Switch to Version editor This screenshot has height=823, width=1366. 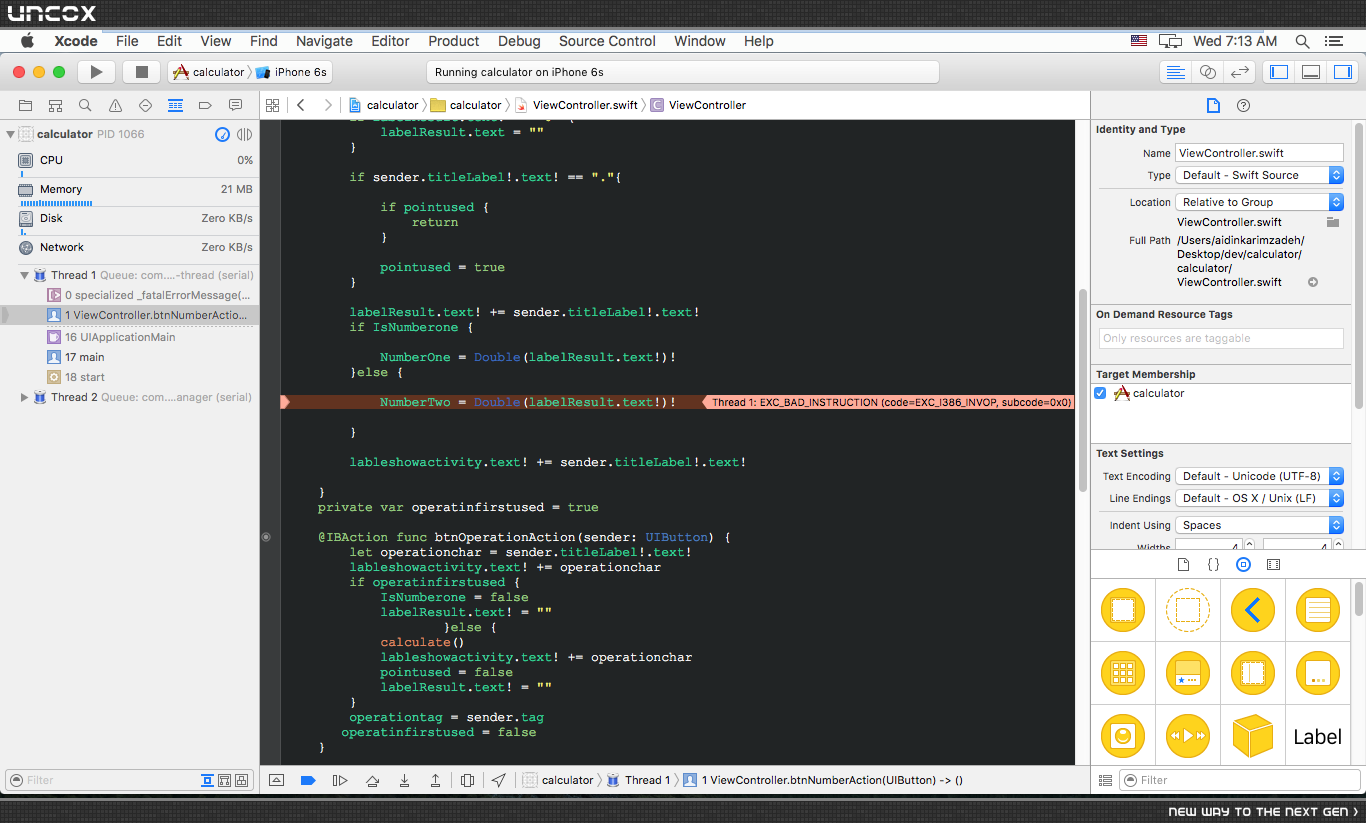click(1240, 72)
